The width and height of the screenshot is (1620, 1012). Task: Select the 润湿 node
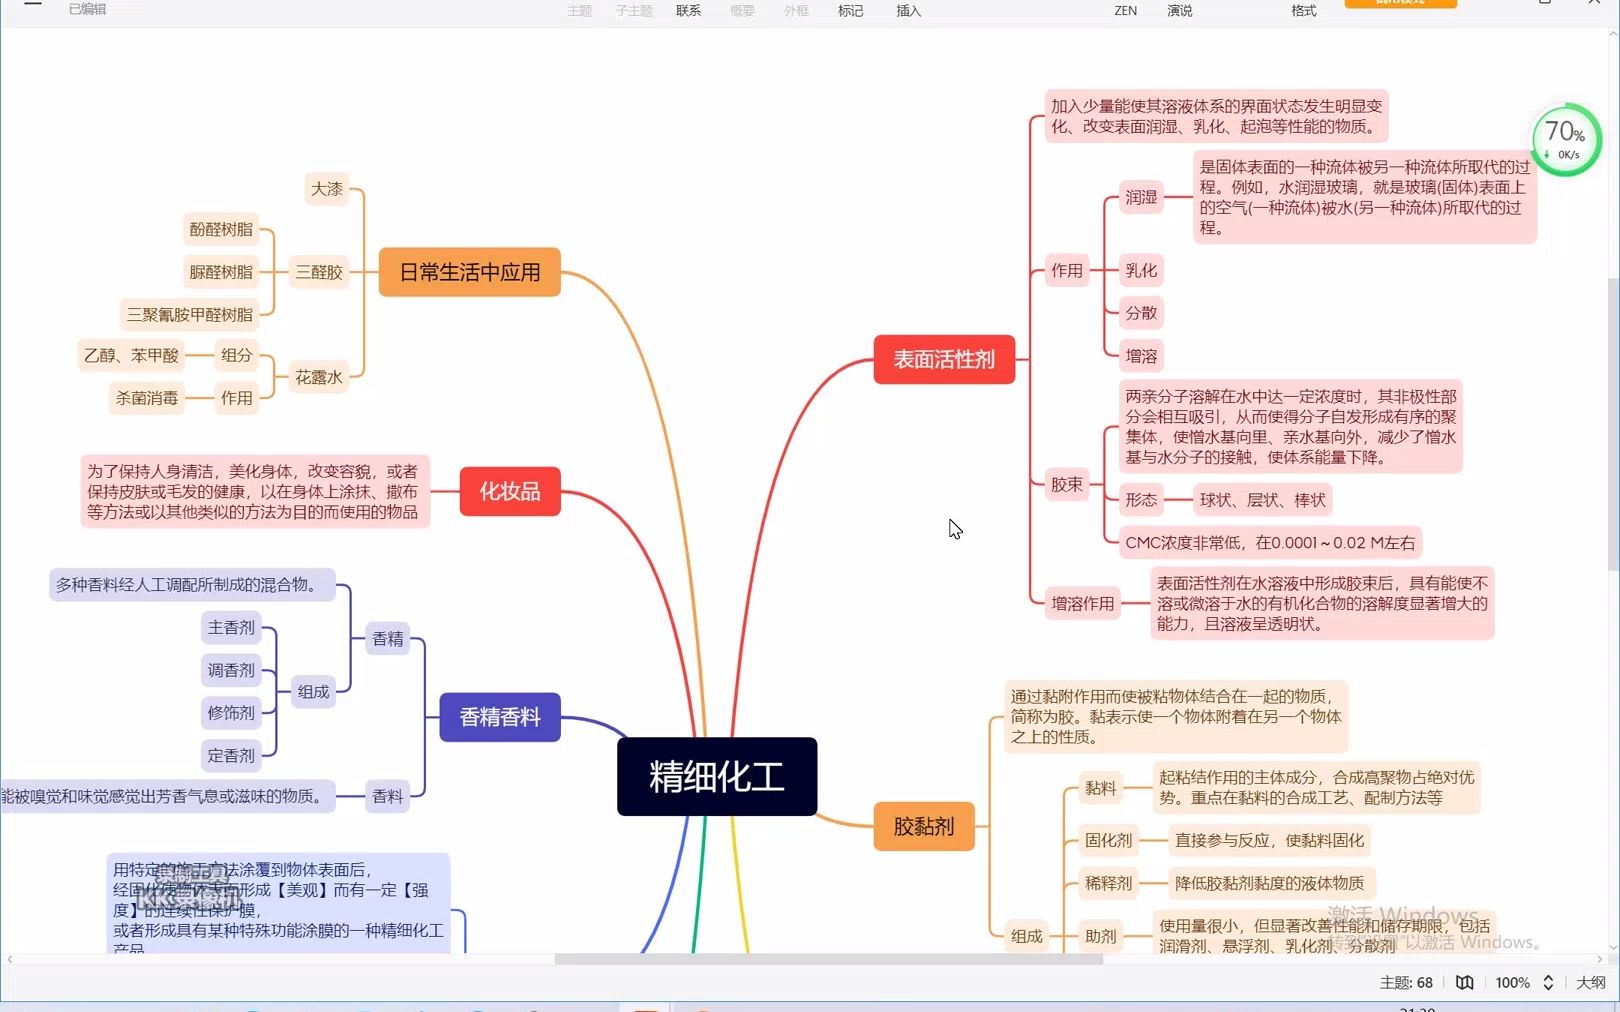tap(1141, 197)
